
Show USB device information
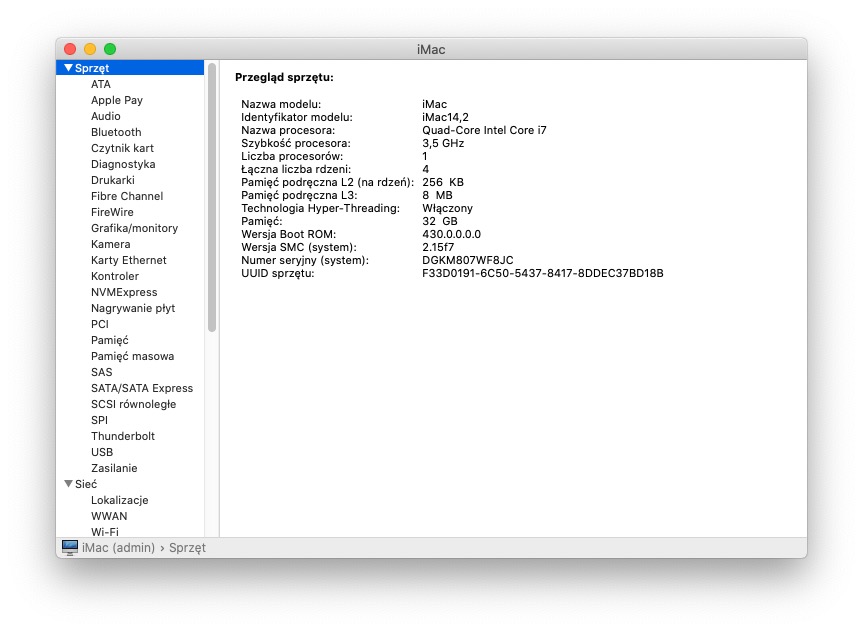click(x=102, y=452)
